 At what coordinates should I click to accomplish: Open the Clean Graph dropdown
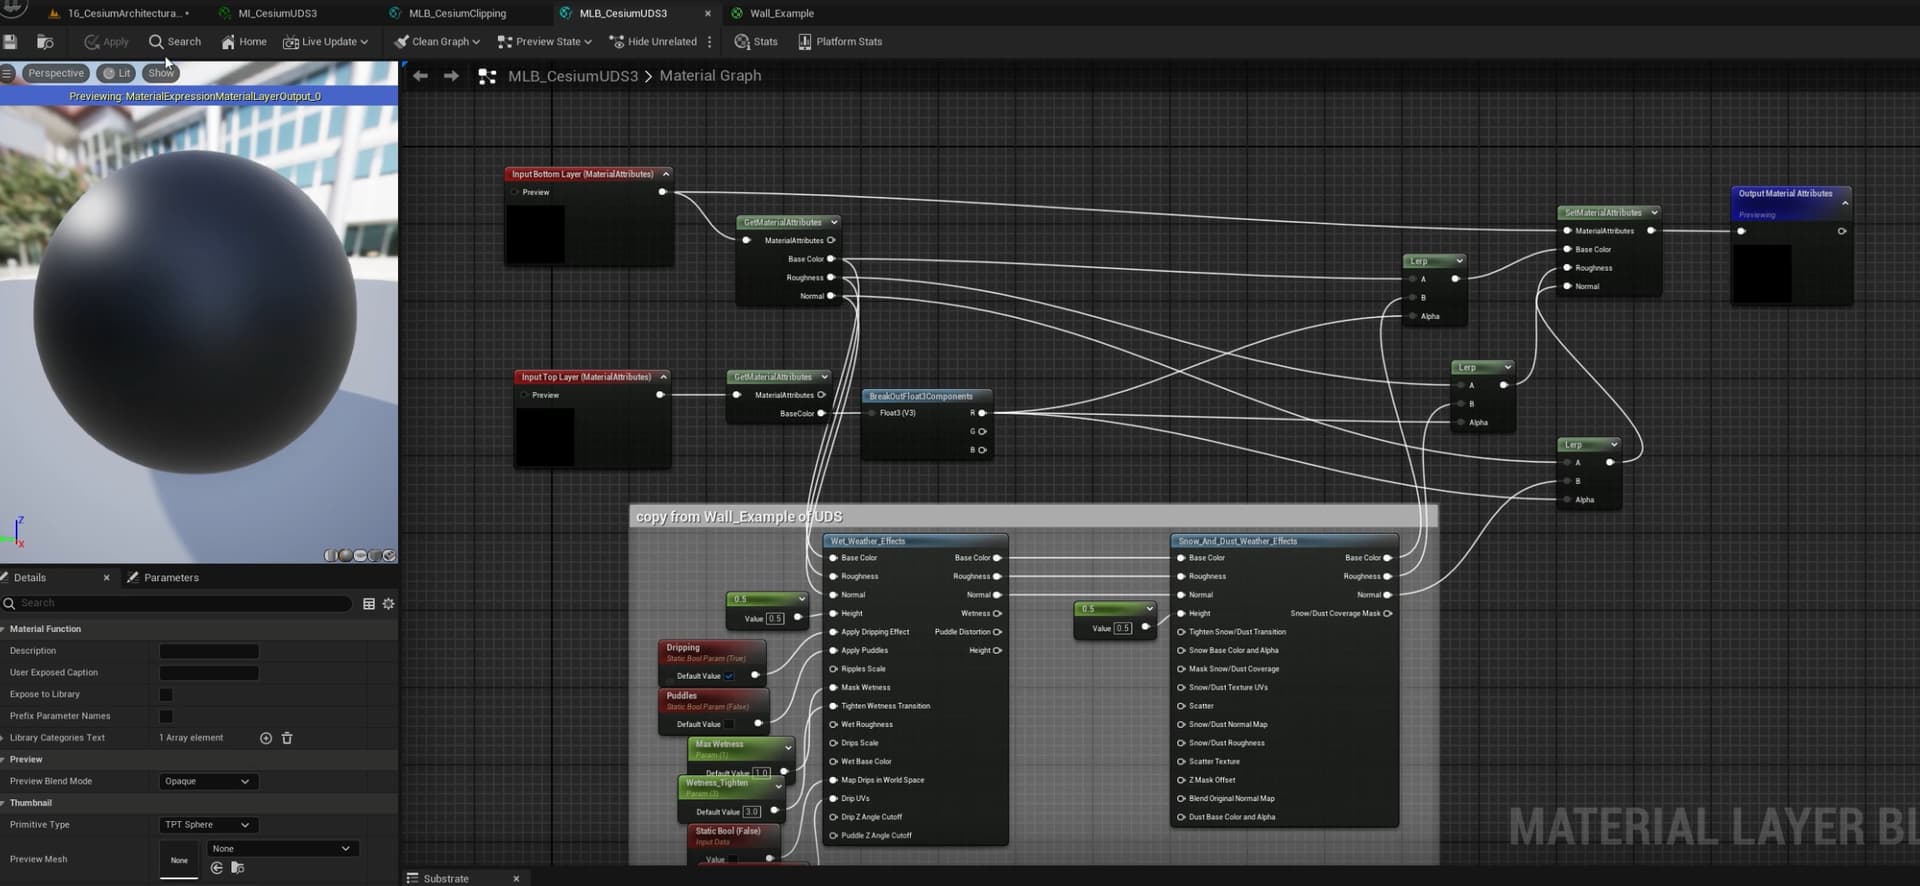437,42
